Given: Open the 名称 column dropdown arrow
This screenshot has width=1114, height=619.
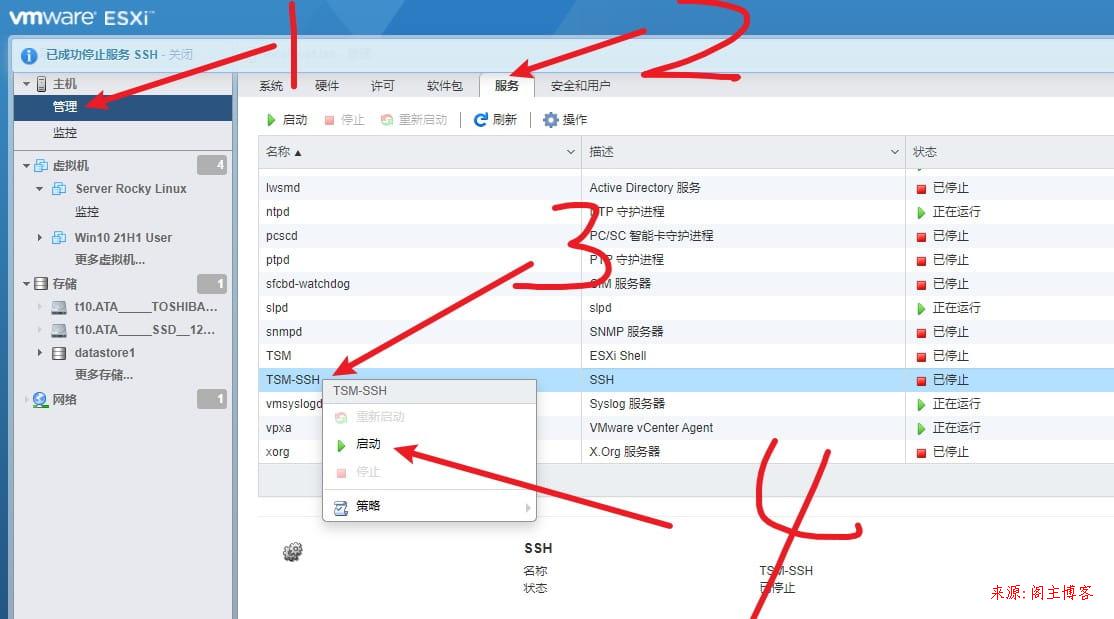Looking at the screenshot, I should click(x=570, y=152).
